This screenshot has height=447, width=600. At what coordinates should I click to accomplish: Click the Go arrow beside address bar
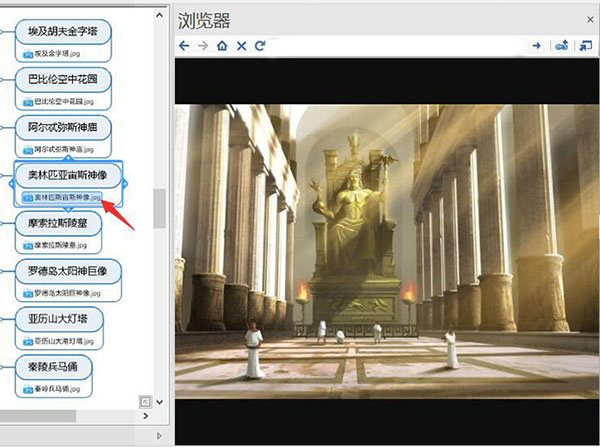(537, 46)
